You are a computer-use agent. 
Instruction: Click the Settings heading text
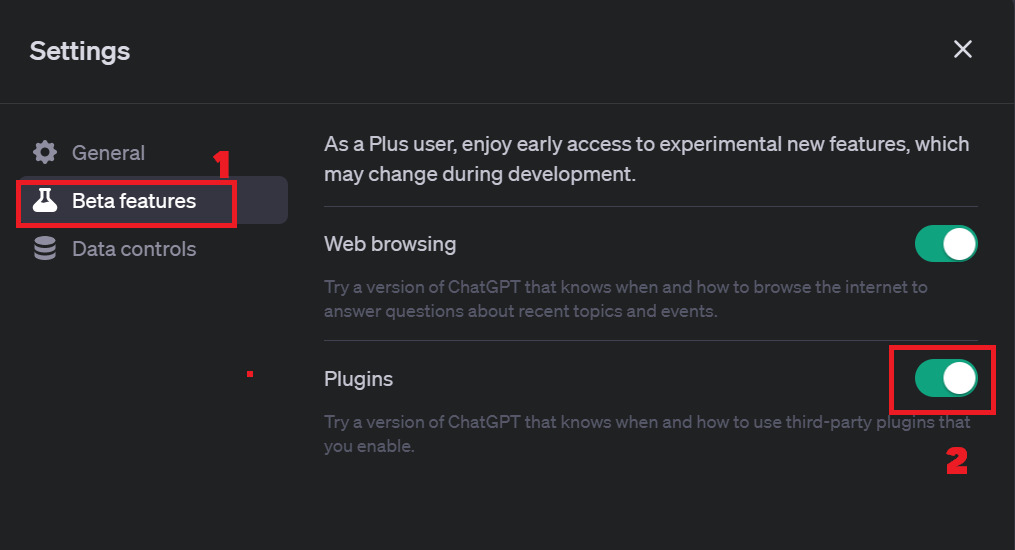pyautogui.click(x=80, y=50)
